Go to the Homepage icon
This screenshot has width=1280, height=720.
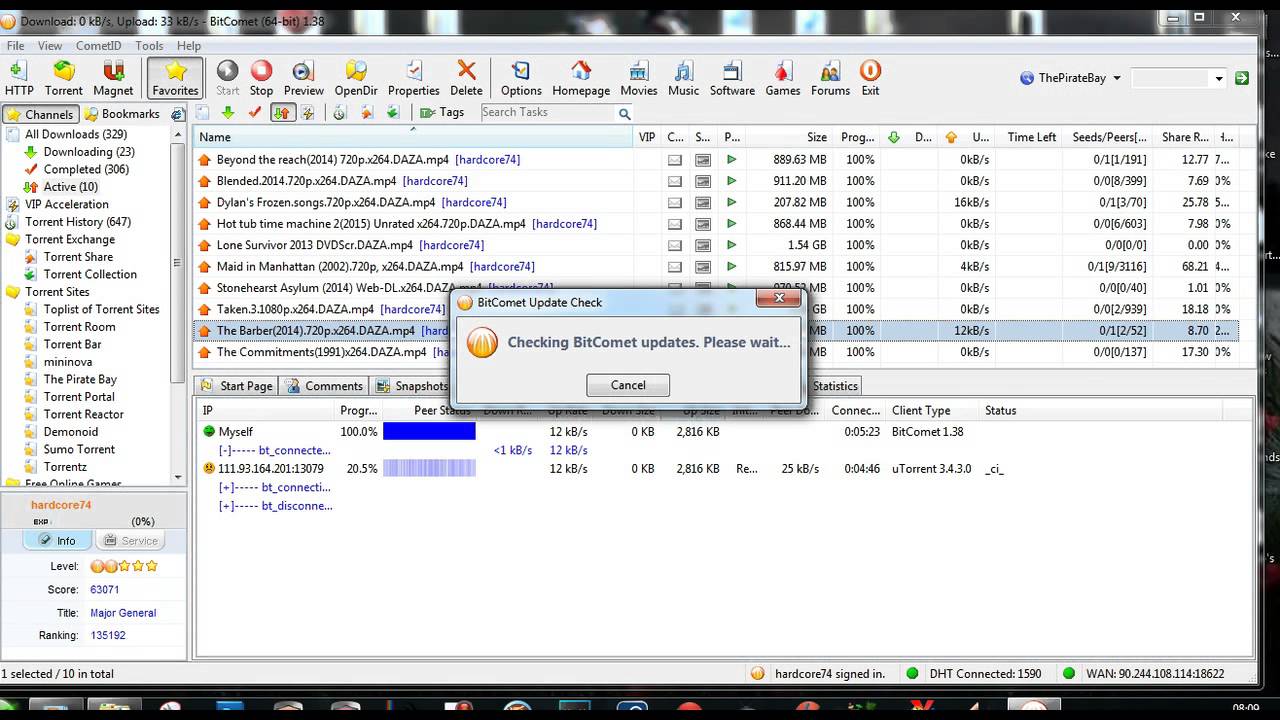581,78
